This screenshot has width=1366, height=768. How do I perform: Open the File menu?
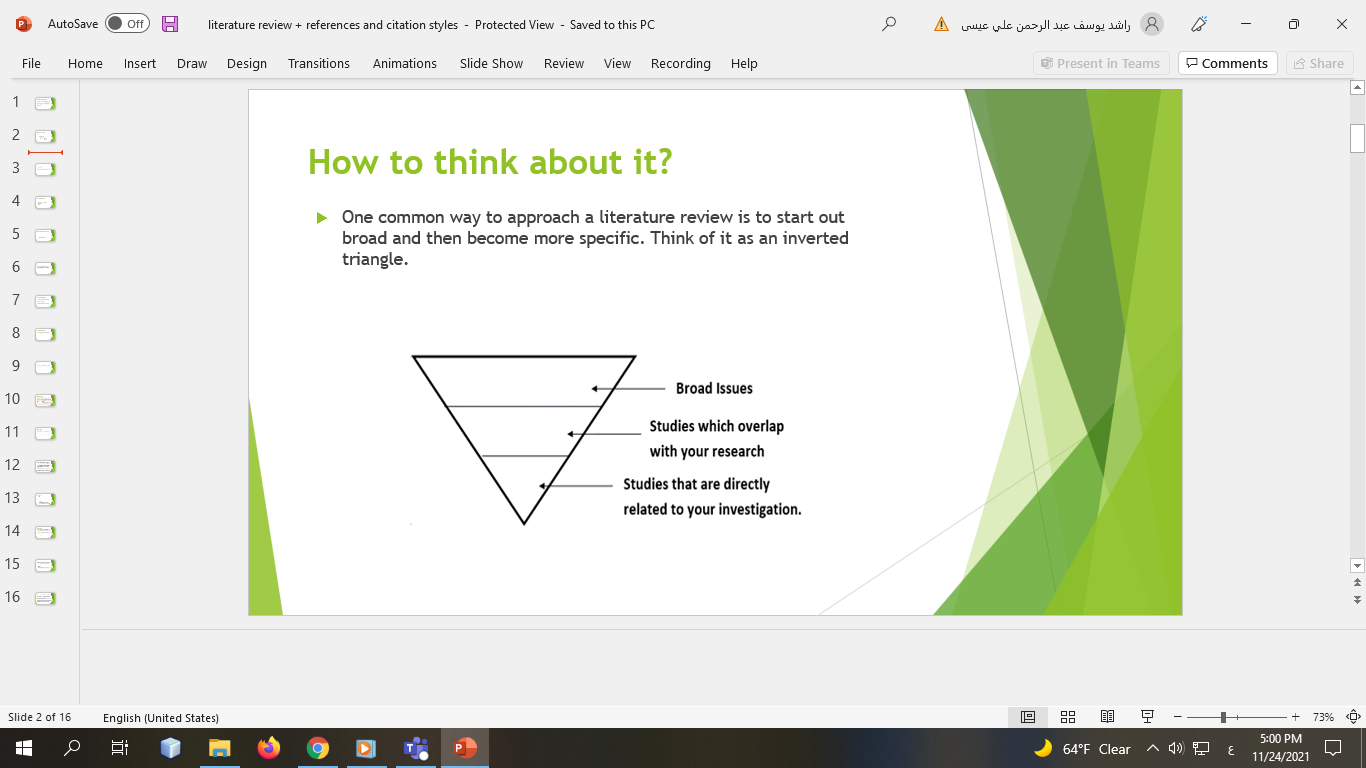[x=31, y=63]
